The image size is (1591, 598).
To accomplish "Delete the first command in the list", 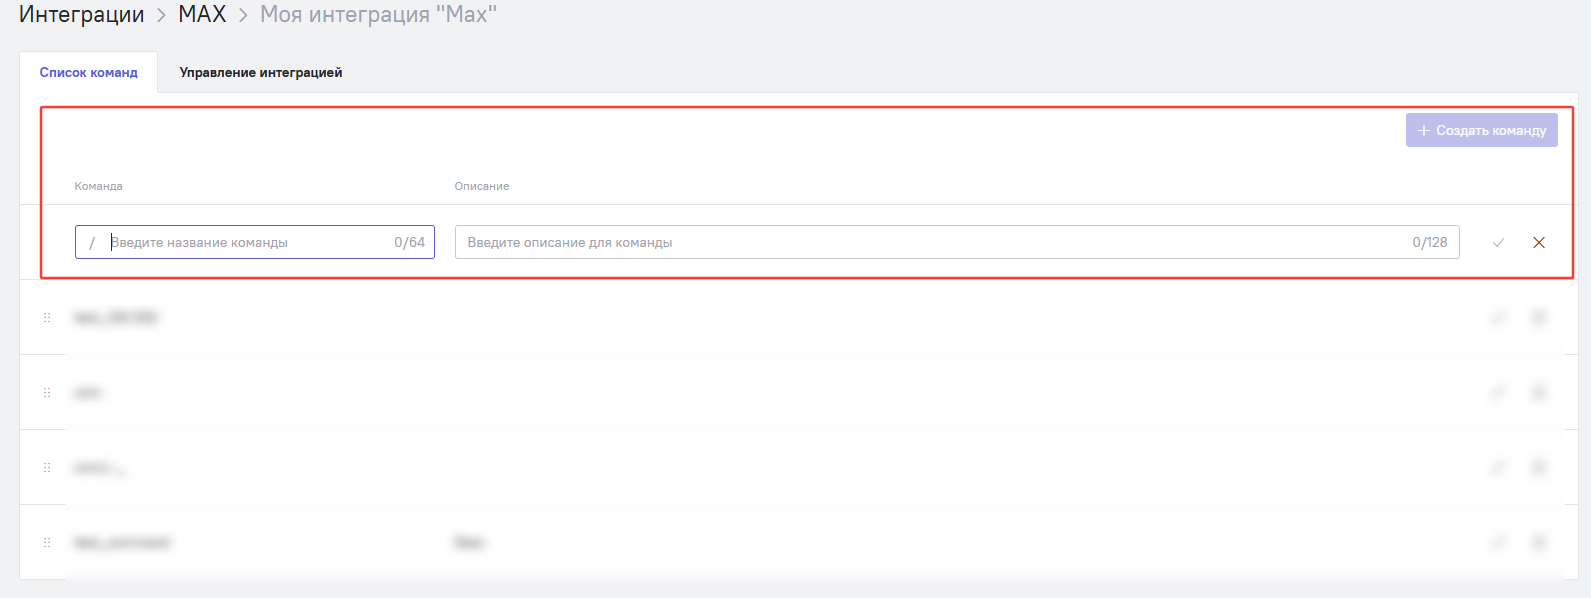I will 1539,318.
